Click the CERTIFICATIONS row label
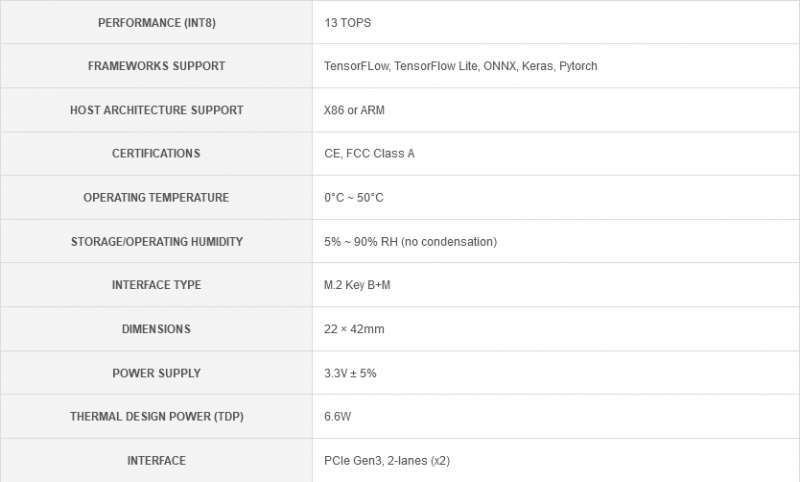 pos(156,154)
